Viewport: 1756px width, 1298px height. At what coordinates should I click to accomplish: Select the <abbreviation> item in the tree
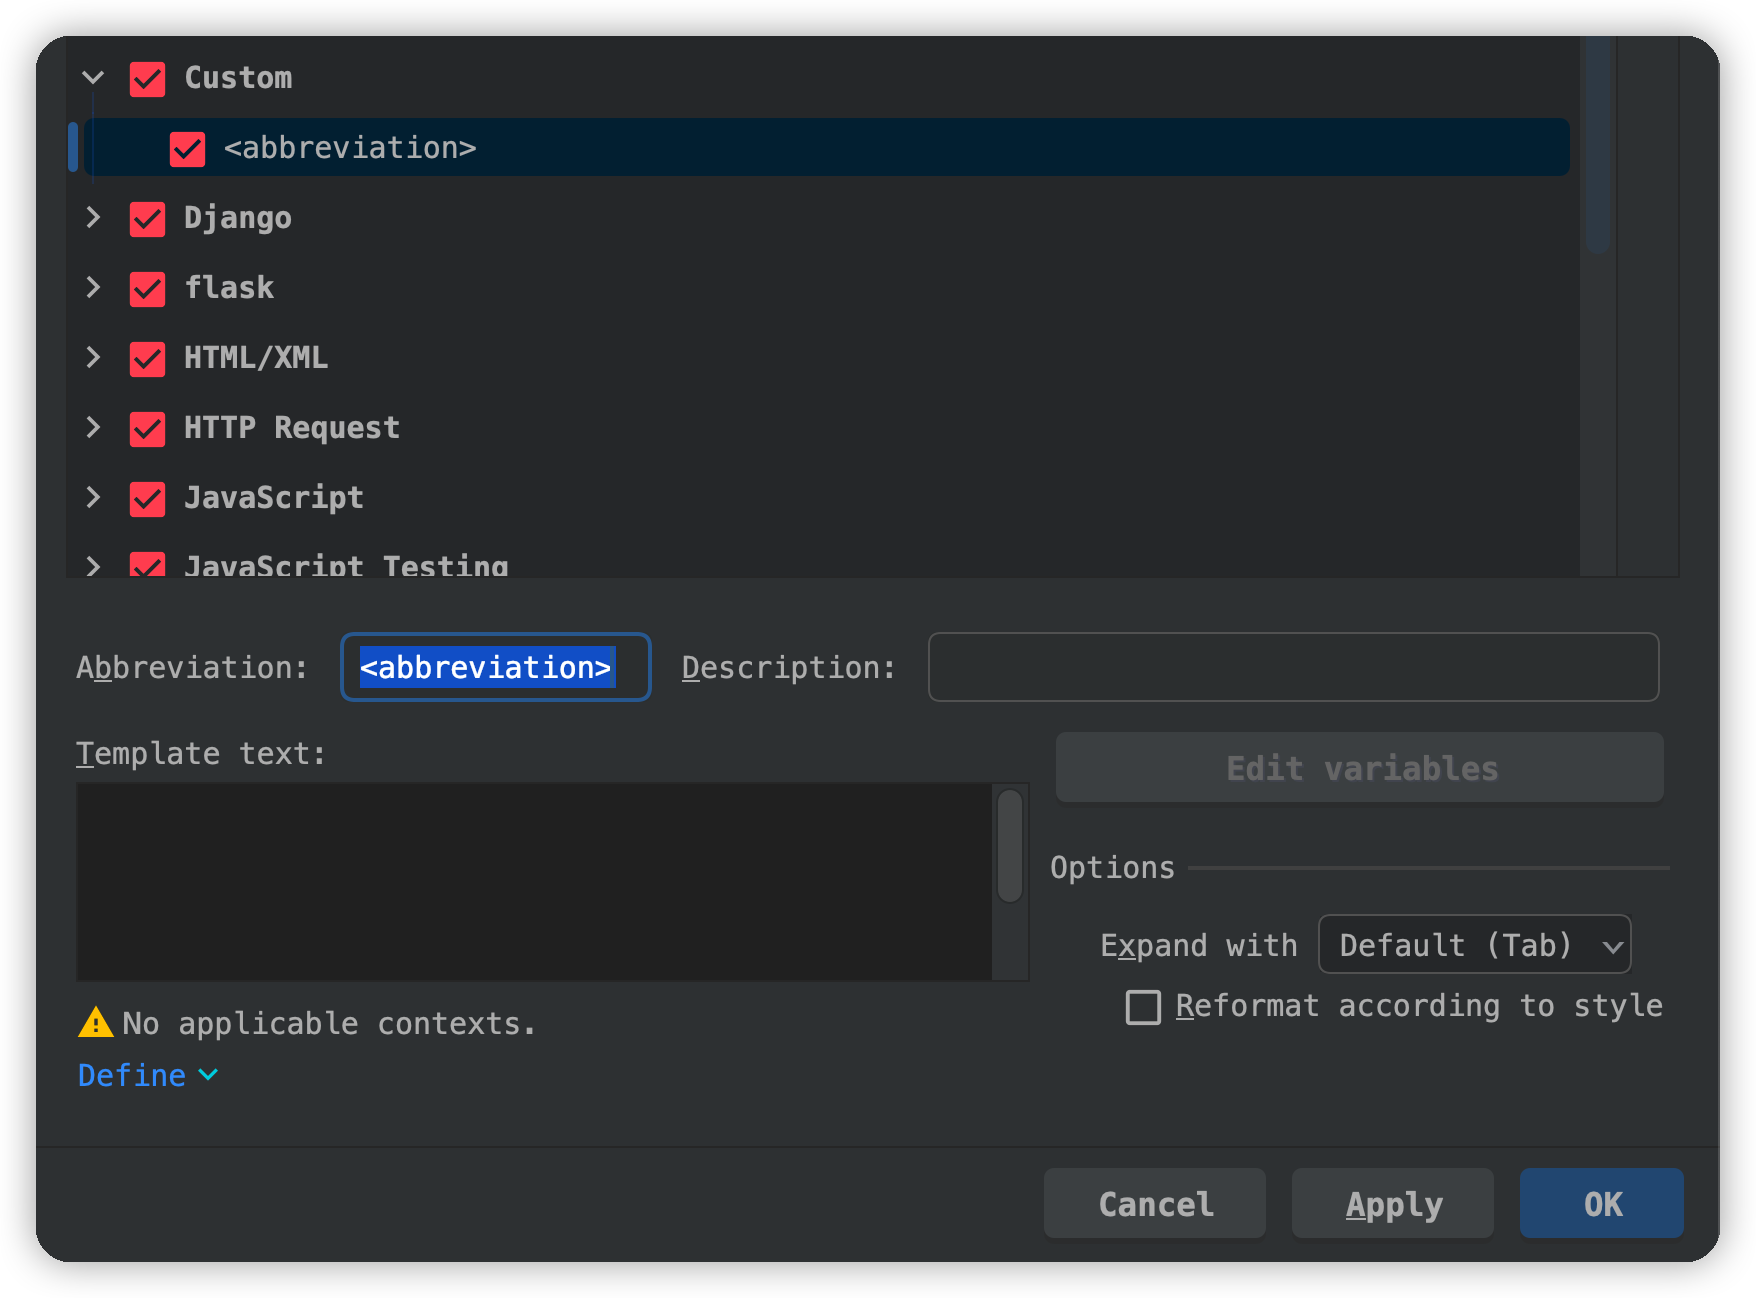[x=350, y=148]
